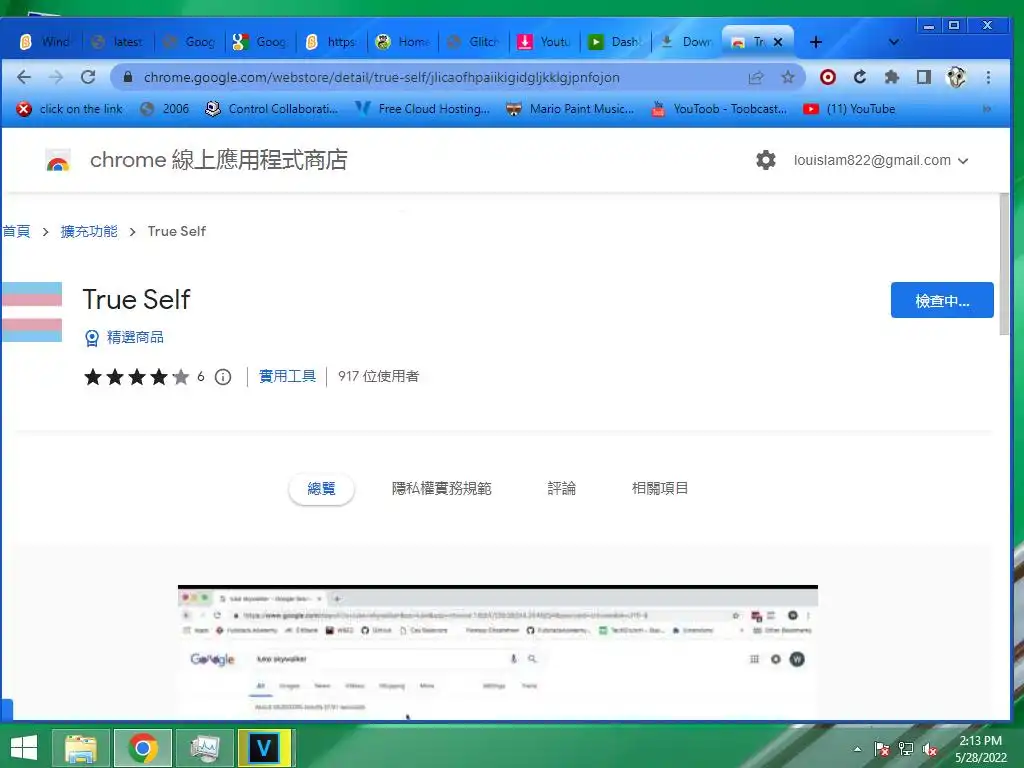Show more bookmarks overflow chevron
The image size is (1024, 768).
tap(987, 109)
